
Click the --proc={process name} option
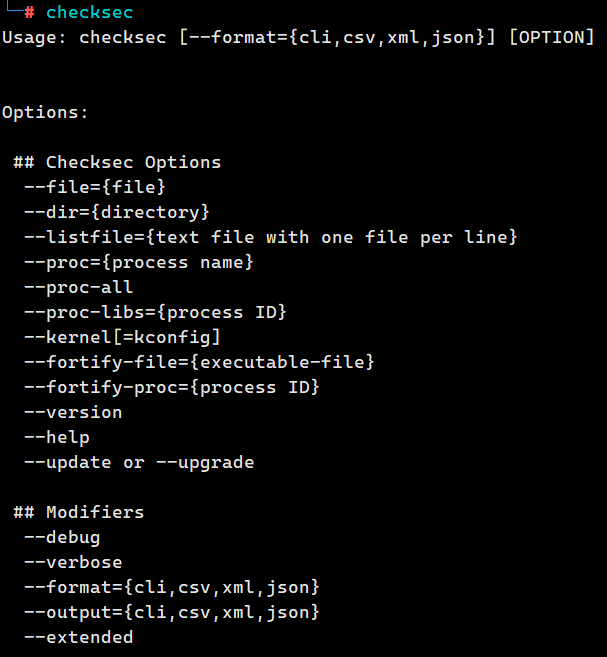139,262
